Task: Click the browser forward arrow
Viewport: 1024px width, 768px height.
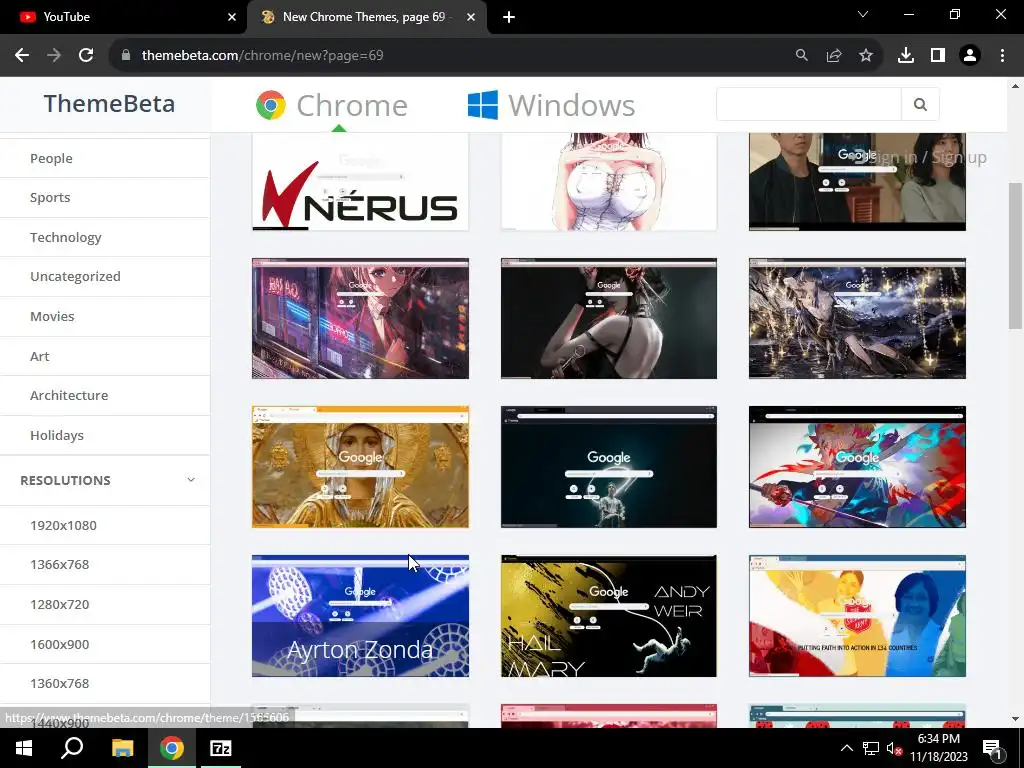Action: pyautogui.click(x=54, y=56)
